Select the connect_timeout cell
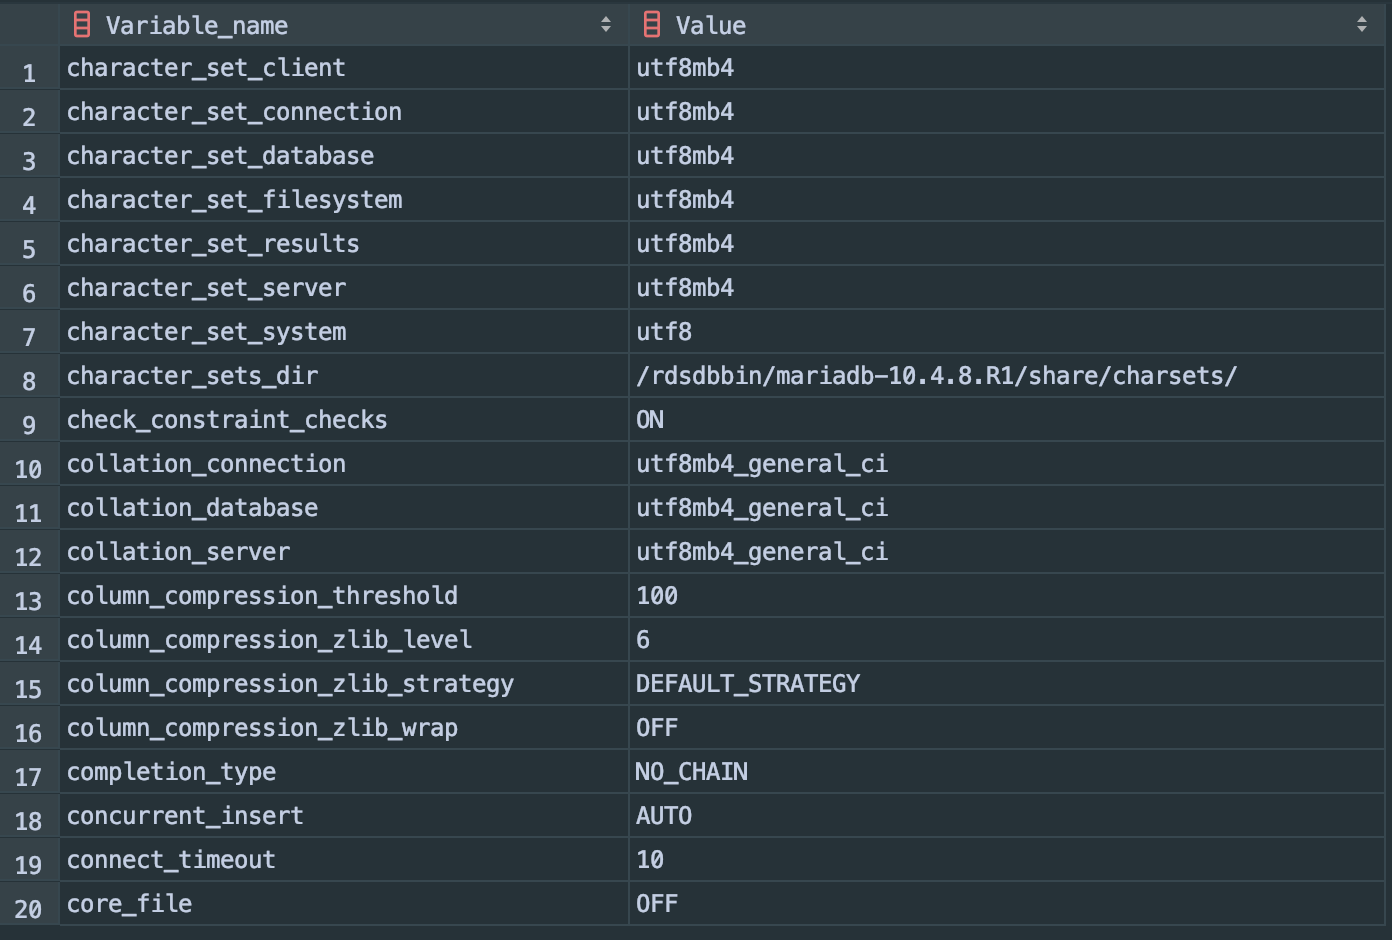The height and width of the screenshot is (940, 1392). pyautogui.click(x=344, y=860)
